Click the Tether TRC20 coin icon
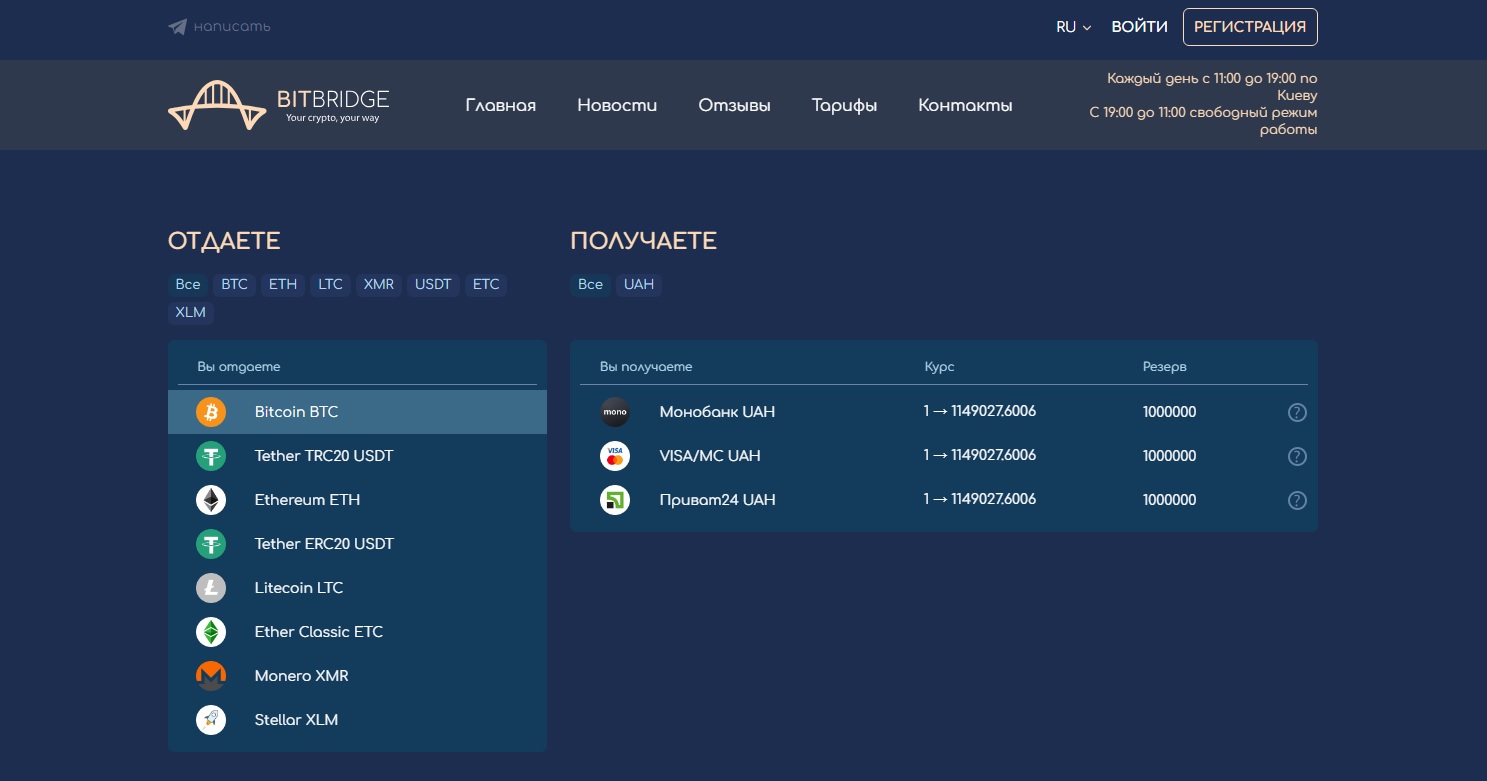Viewport: 1487px width, 781px height. tap(211, 456)
